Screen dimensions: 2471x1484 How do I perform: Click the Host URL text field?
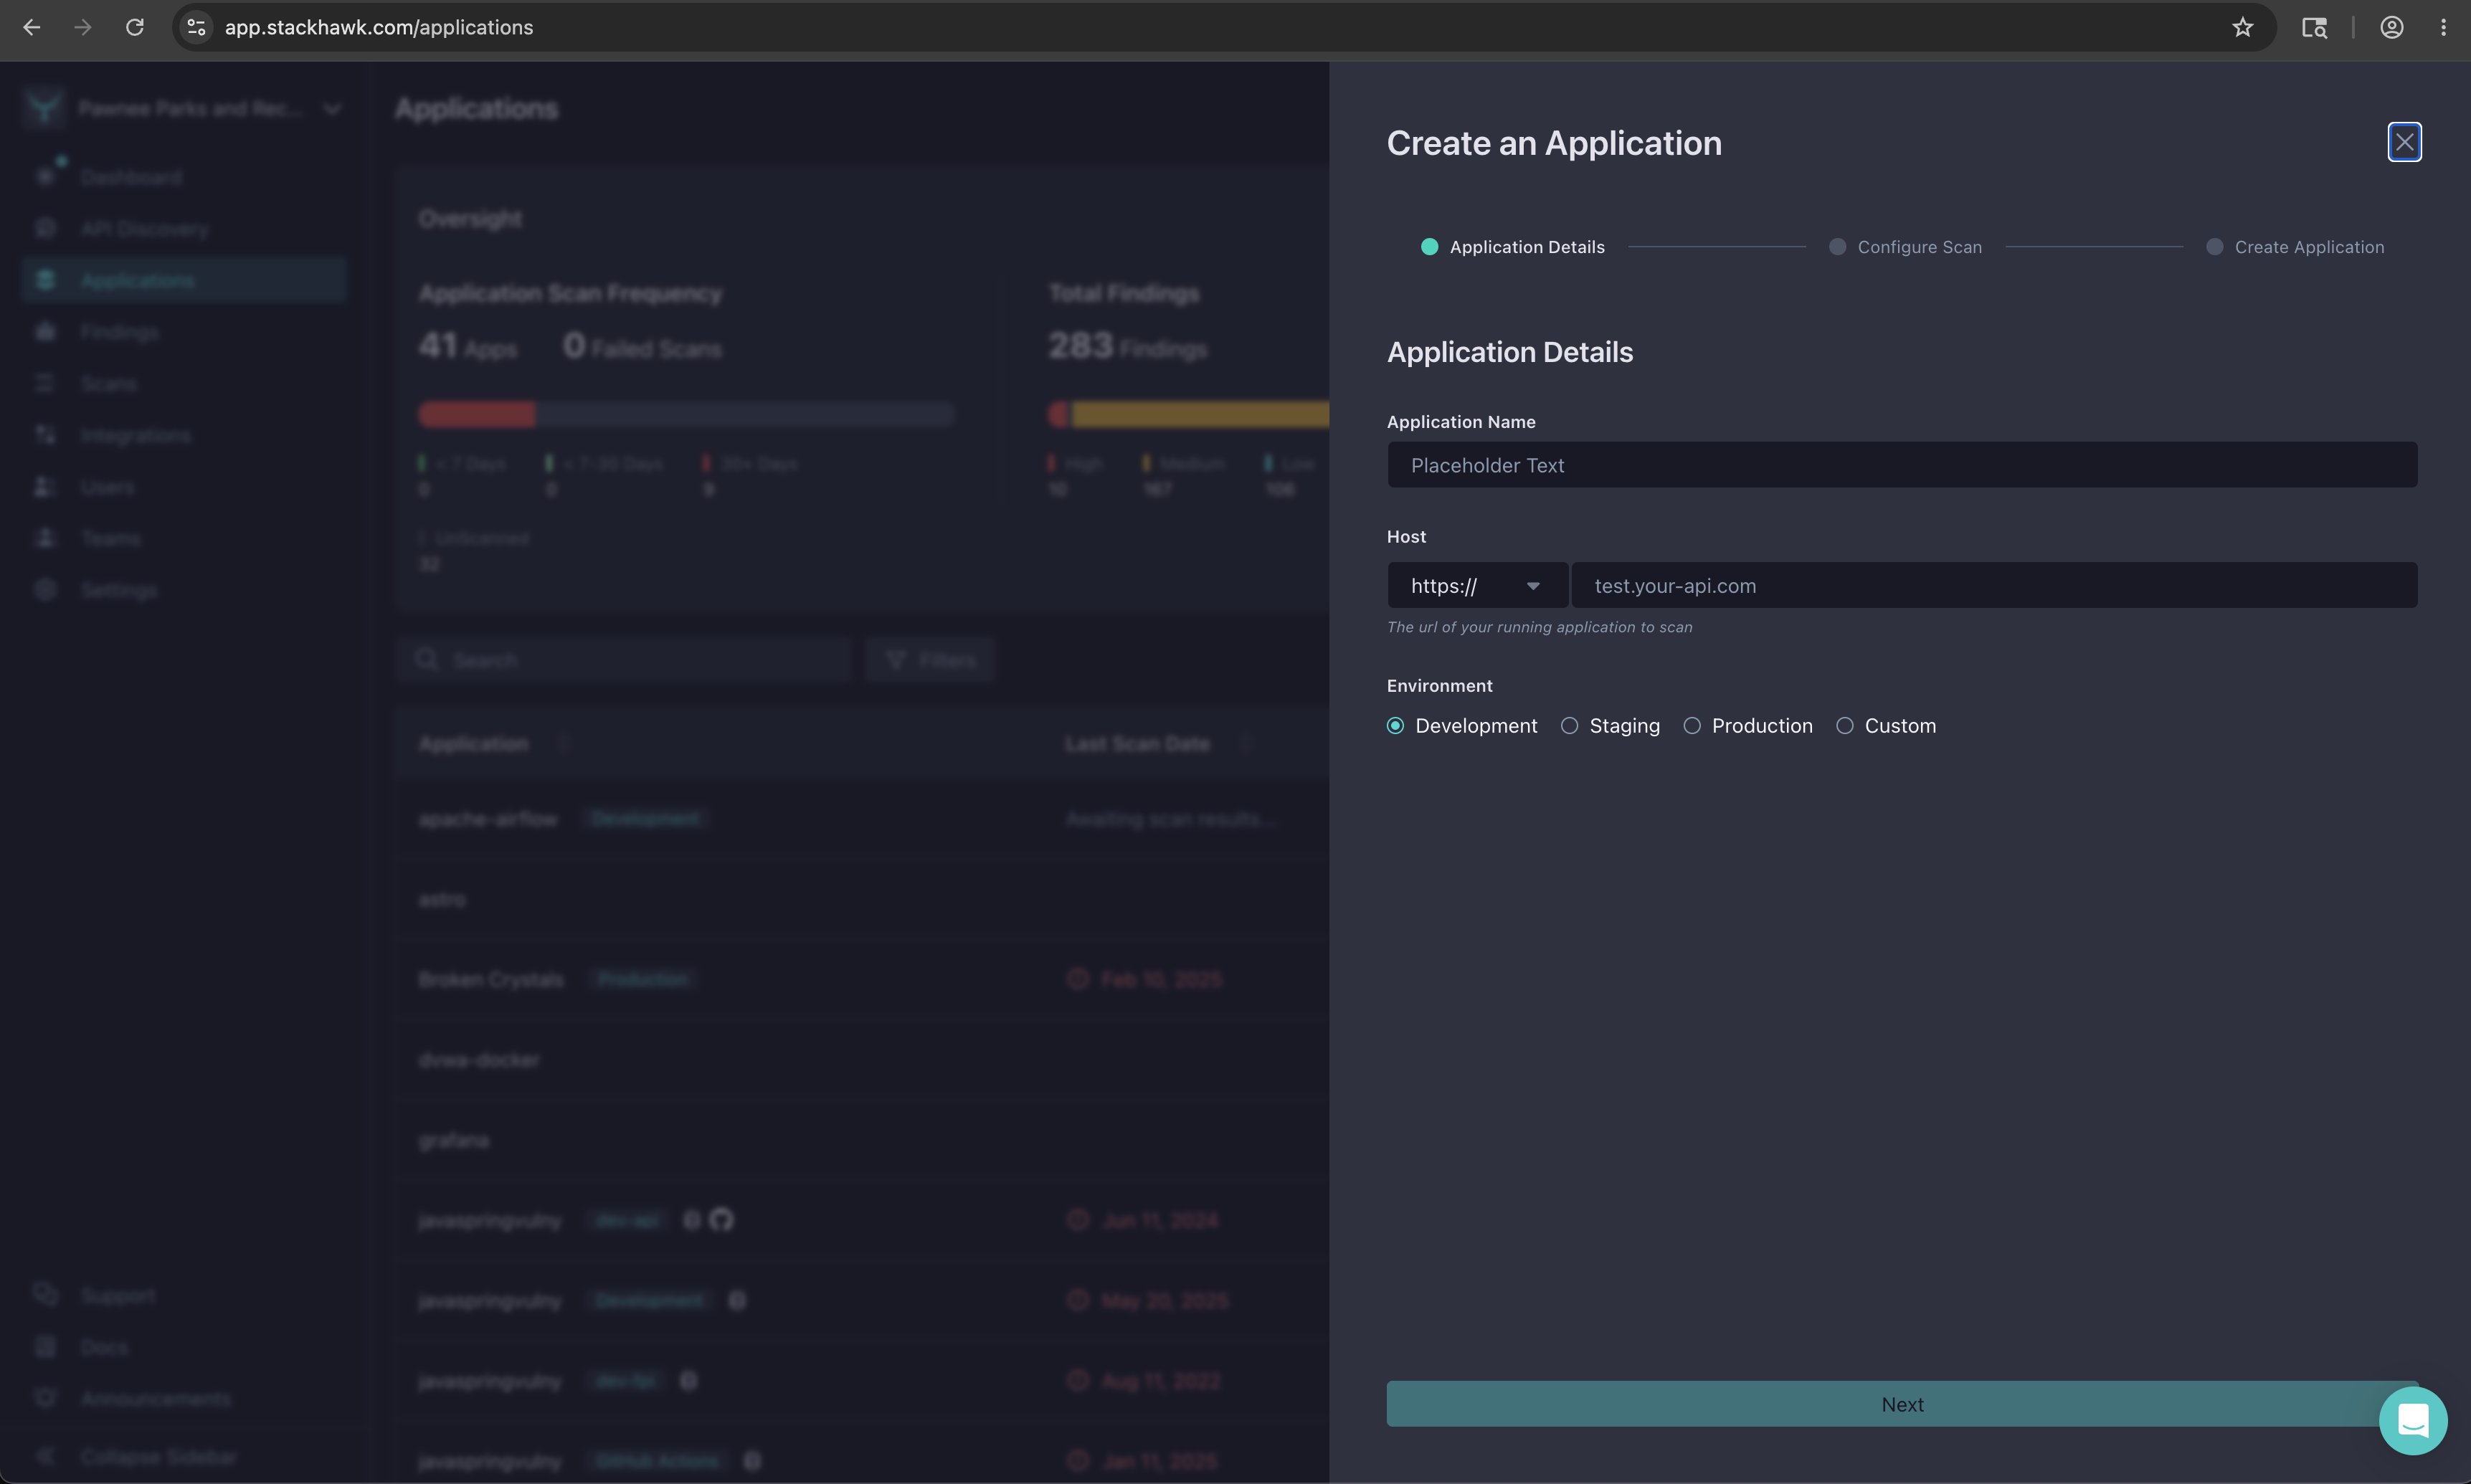point(1994,585)
